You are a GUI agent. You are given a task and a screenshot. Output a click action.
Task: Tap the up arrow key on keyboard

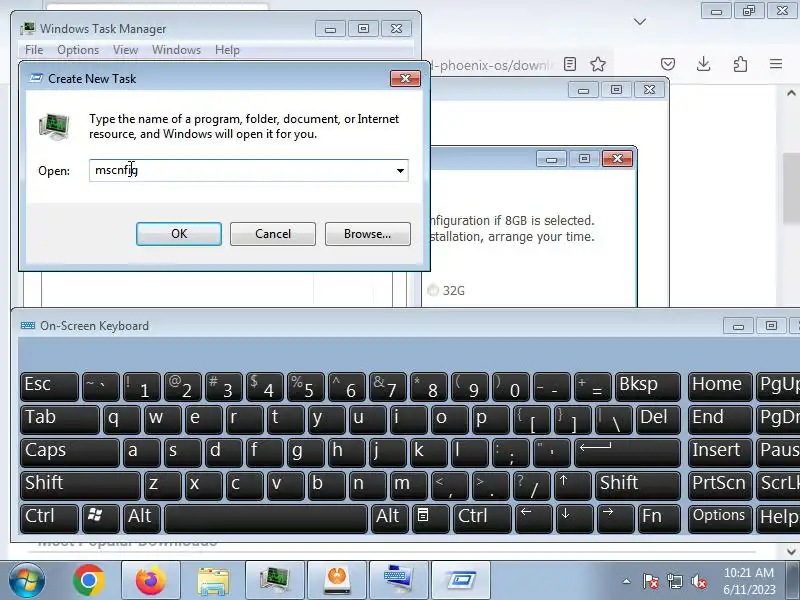click(x=572, y=485)
